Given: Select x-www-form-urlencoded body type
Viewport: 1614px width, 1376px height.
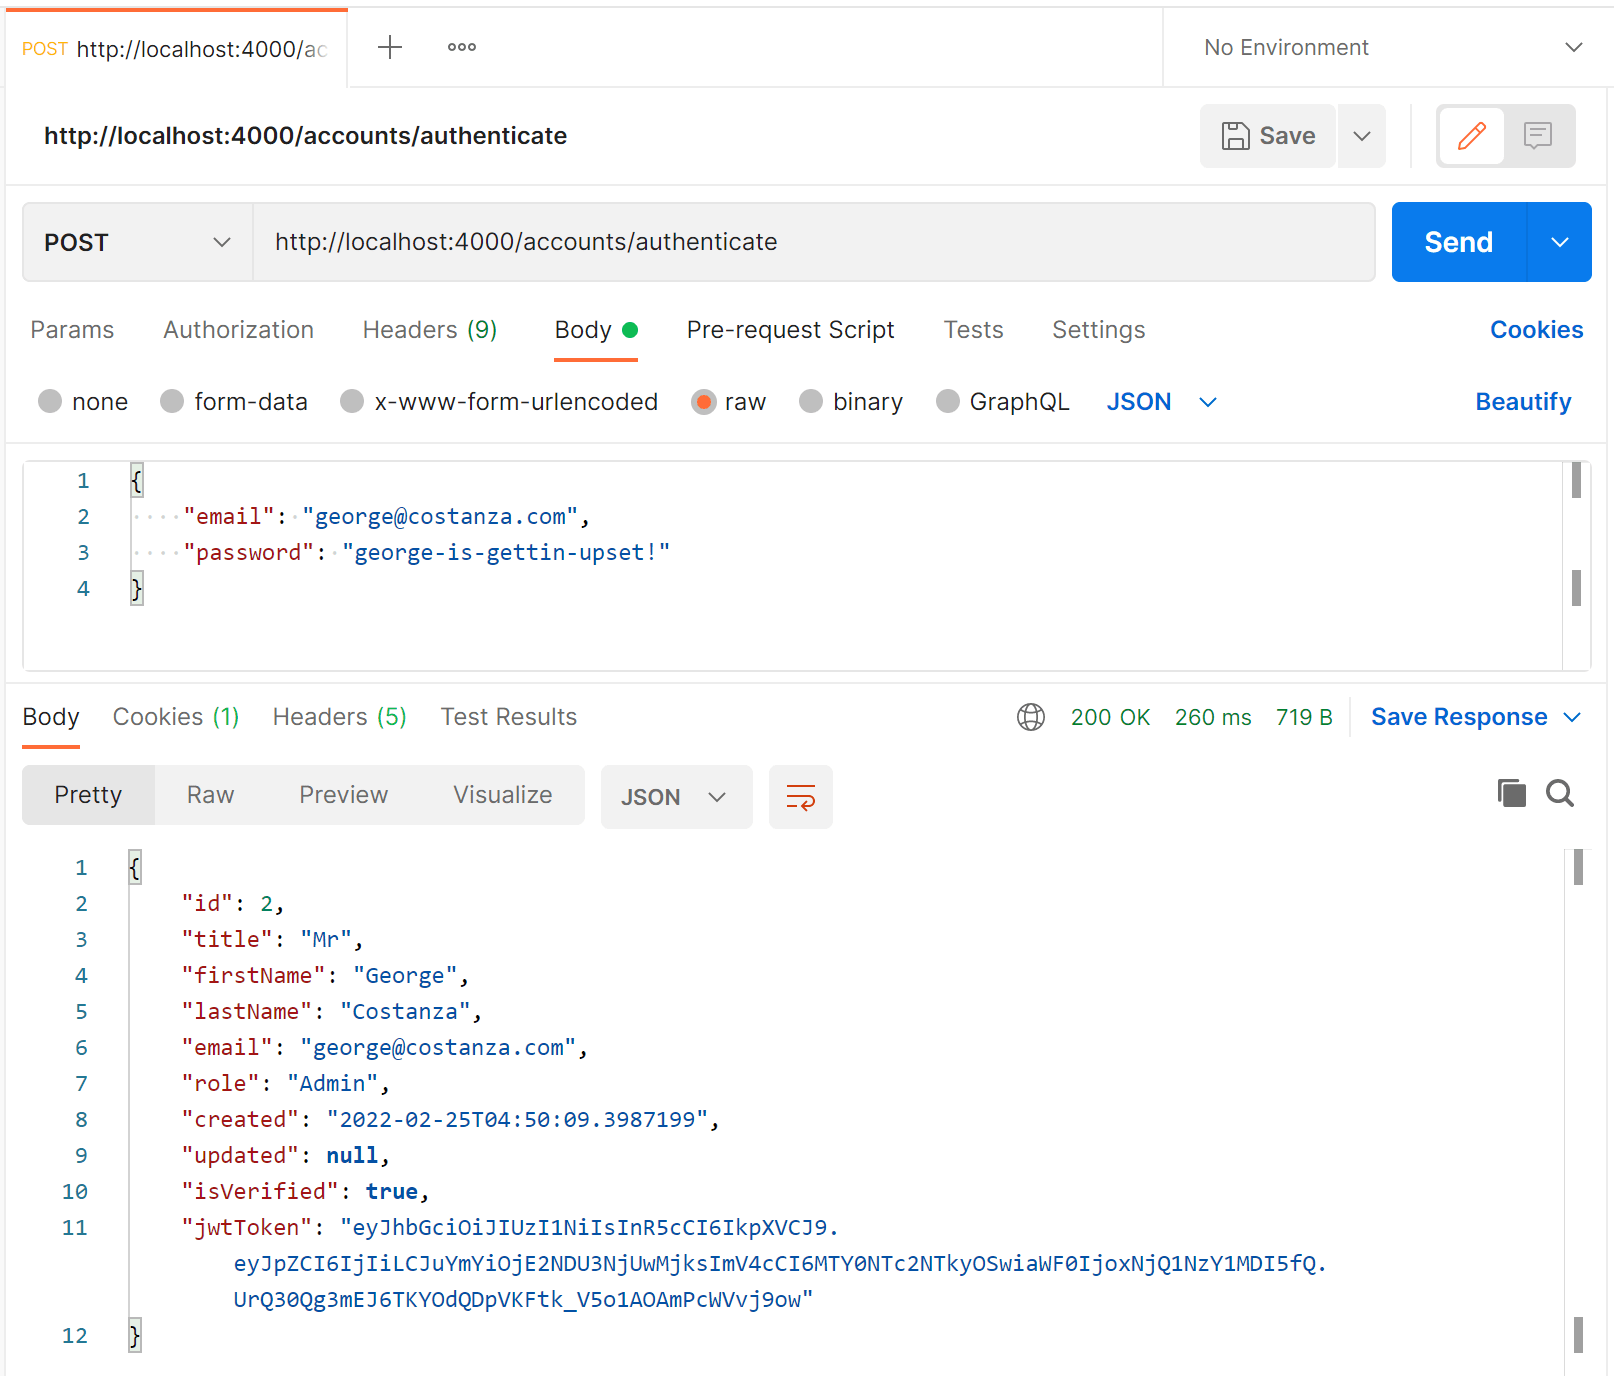Looking at the screenshot, I should click(499, 402).
